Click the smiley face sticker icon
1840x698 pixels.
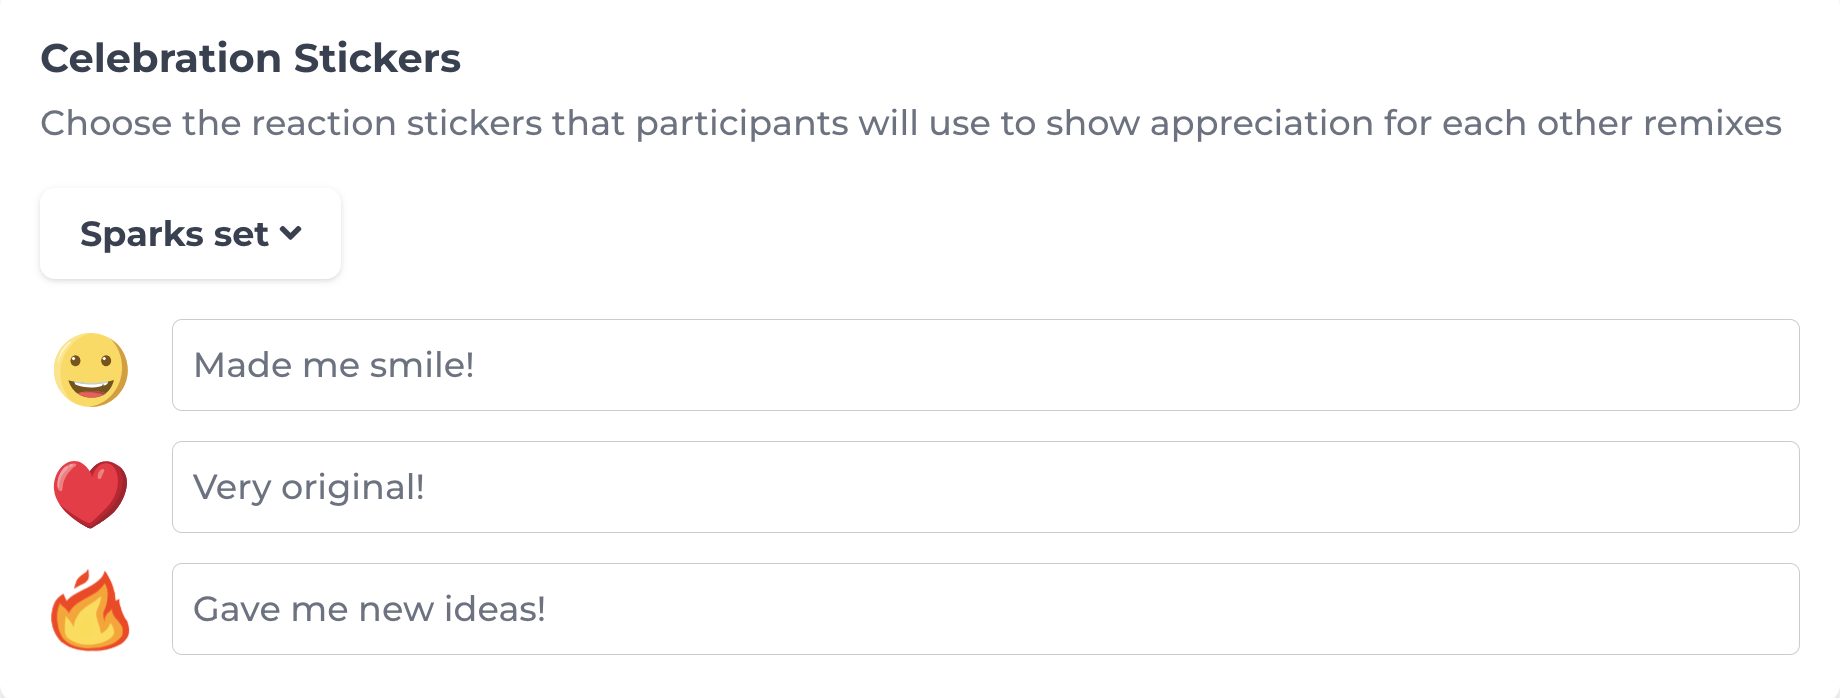click(90, 370)
